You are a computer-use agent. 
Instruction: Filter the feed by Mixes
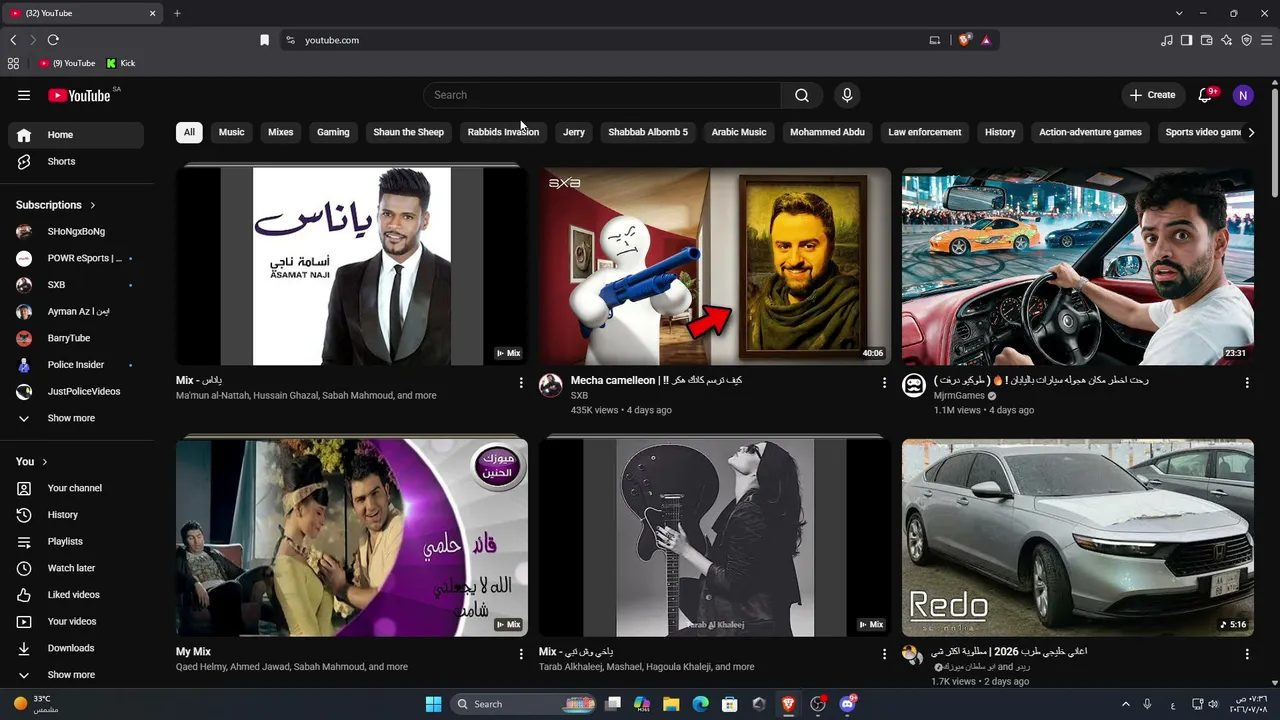281,132
